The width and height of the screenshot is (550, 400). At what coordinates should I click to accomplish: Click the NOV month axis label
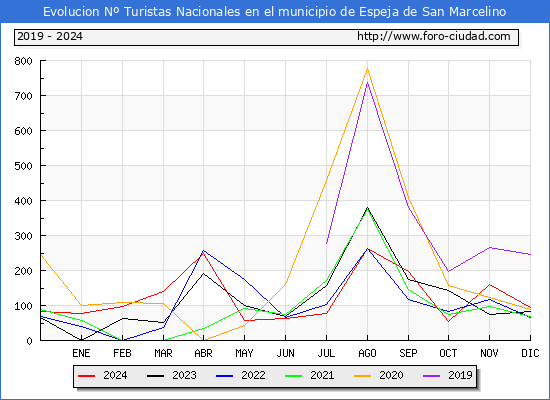click(x=489, y=353)
